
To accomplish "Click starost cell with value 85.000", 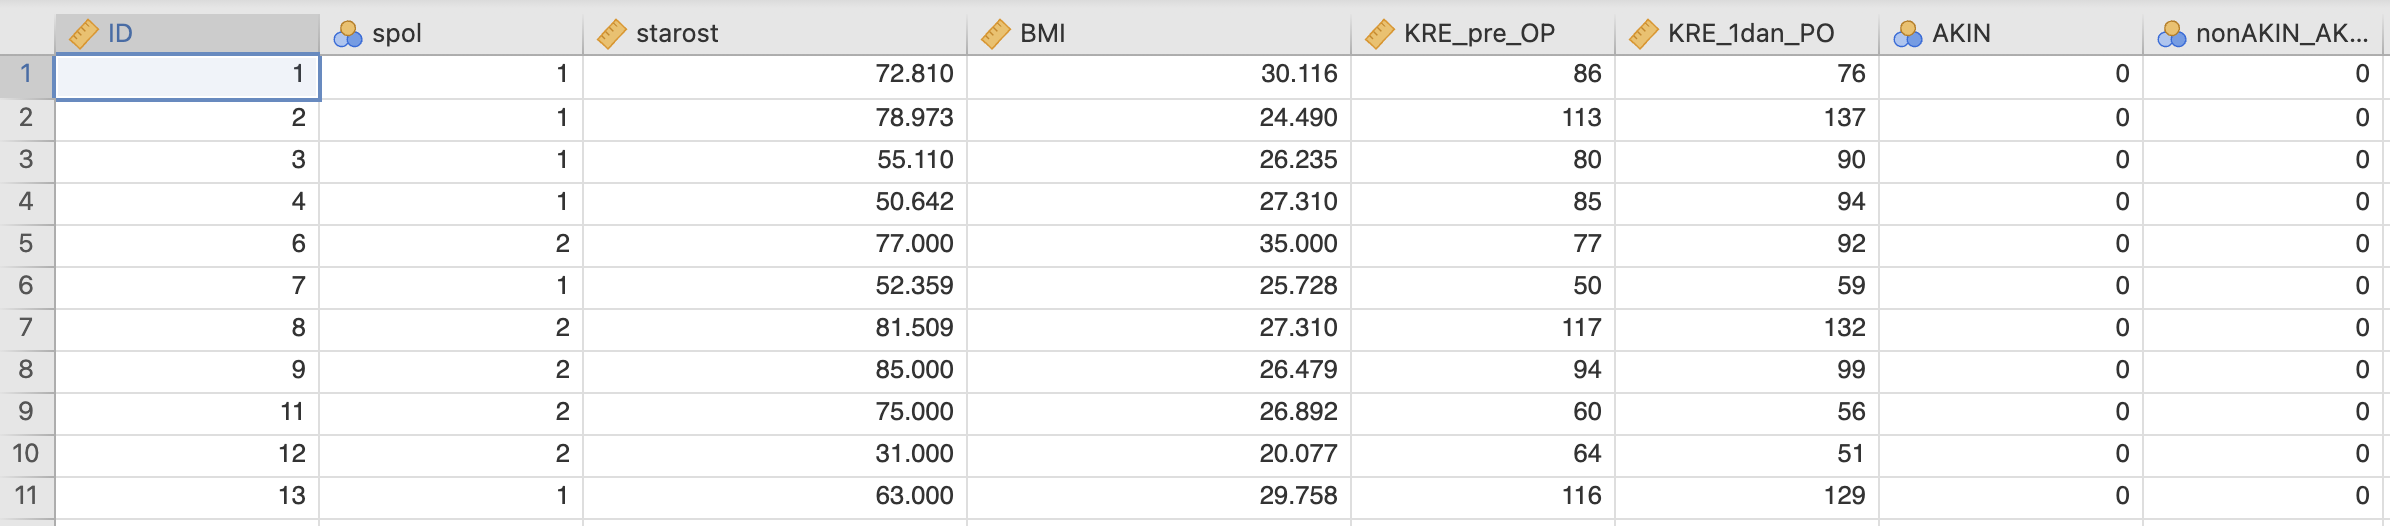I will tap(775, 370).
